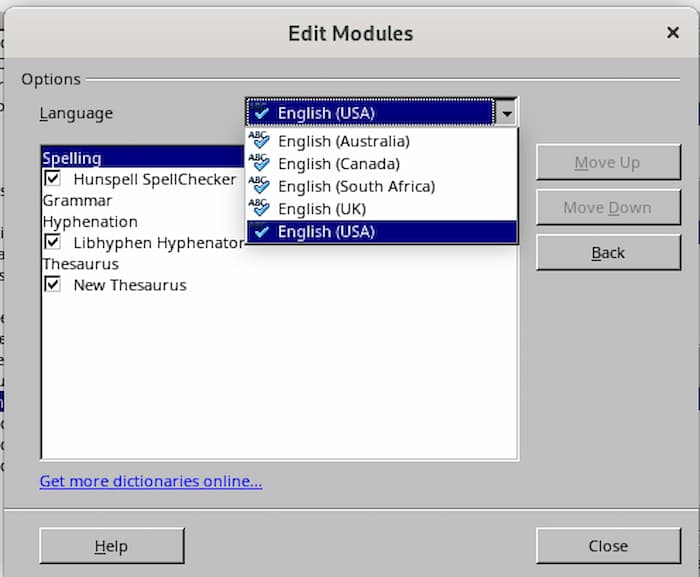The width and height of the screenshot is (700, 577).
Task: Click spellcheck icon beside English (Canada)
Action: coord(259,163)
